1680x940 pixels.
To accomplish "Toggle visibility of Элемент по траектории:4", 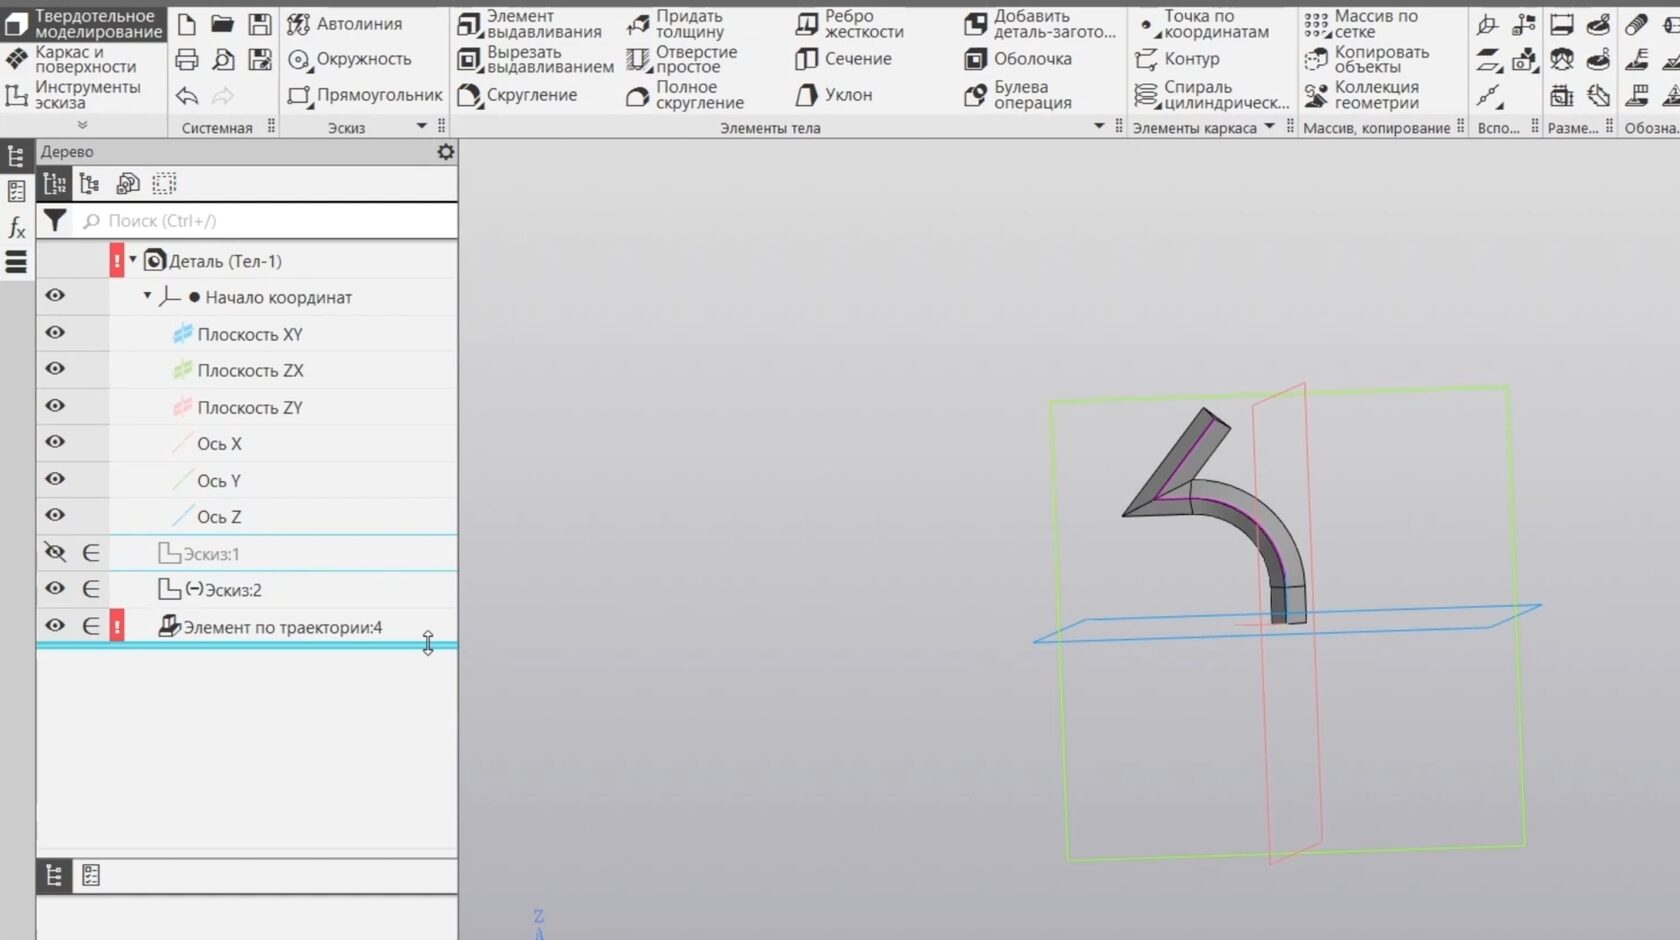I will click(55, 626).
